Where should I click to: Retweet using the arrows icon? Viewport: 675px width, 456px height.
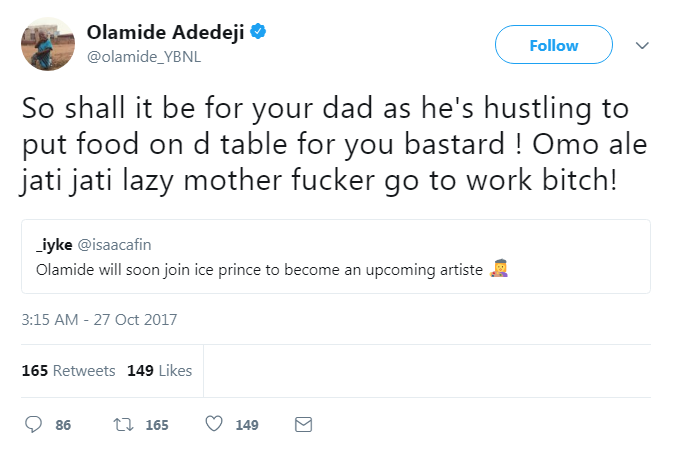[x=124, y=425]
